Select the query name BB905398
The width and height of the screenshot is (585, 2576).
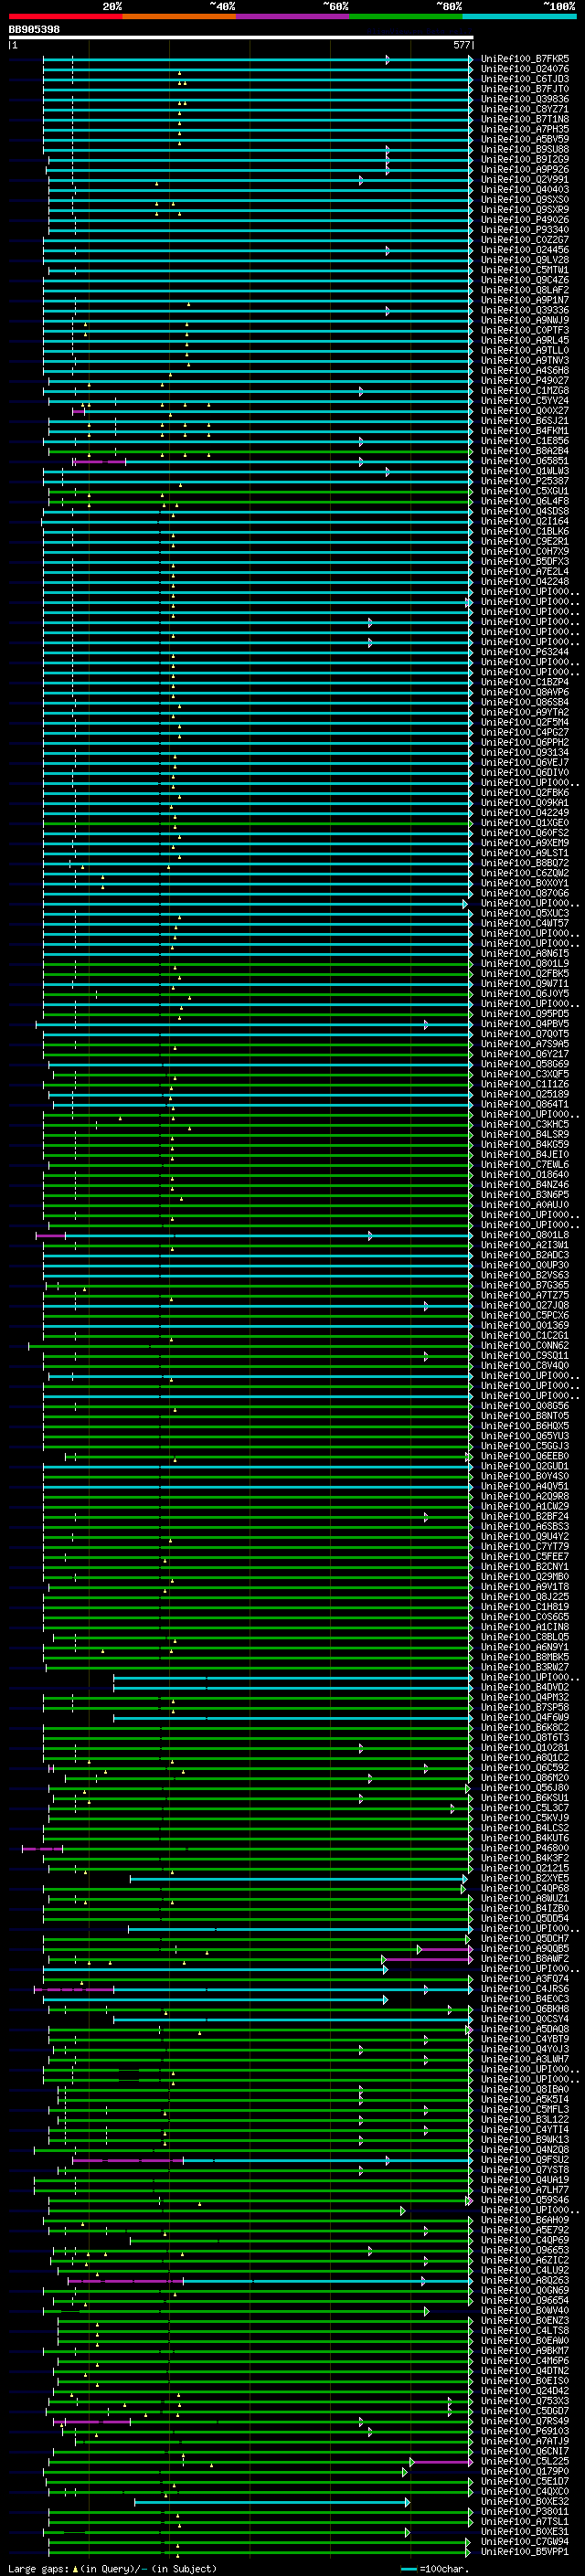click(x=34, y=30)
